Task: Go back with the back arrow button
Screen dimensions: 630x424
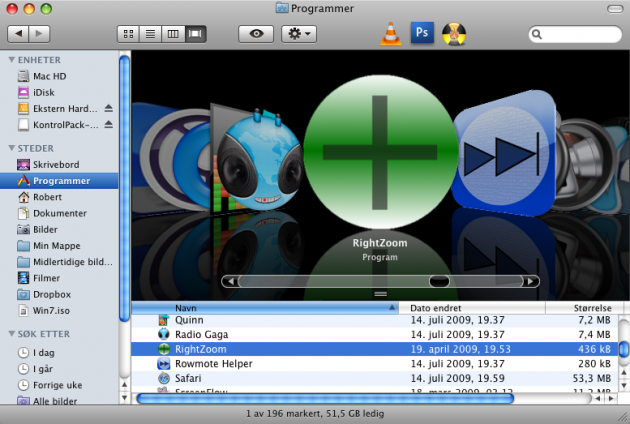Action: [x=18, y=34]
